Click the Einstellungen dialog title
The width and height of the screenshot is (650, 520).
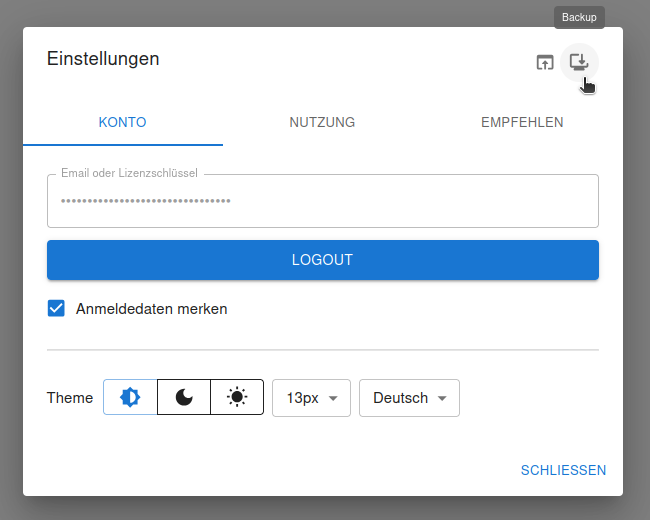tap(103, 59)
